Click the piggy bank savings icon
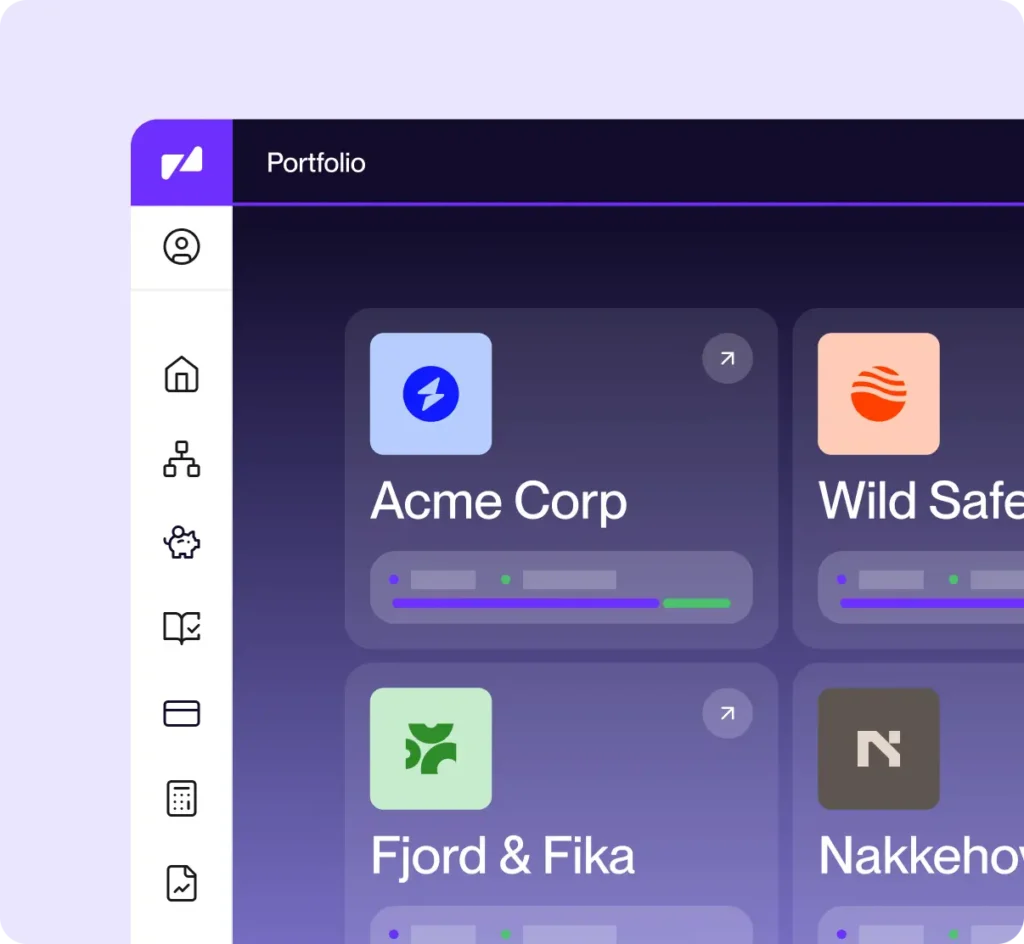Image resolution: width=1024 pixels, height=944 pixels. pos(181,543)
